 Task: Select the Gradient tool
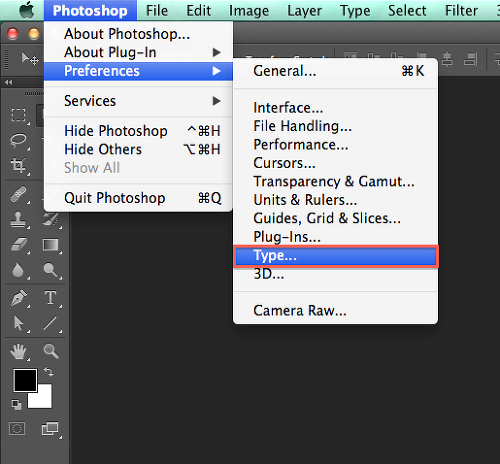point(51,244)
